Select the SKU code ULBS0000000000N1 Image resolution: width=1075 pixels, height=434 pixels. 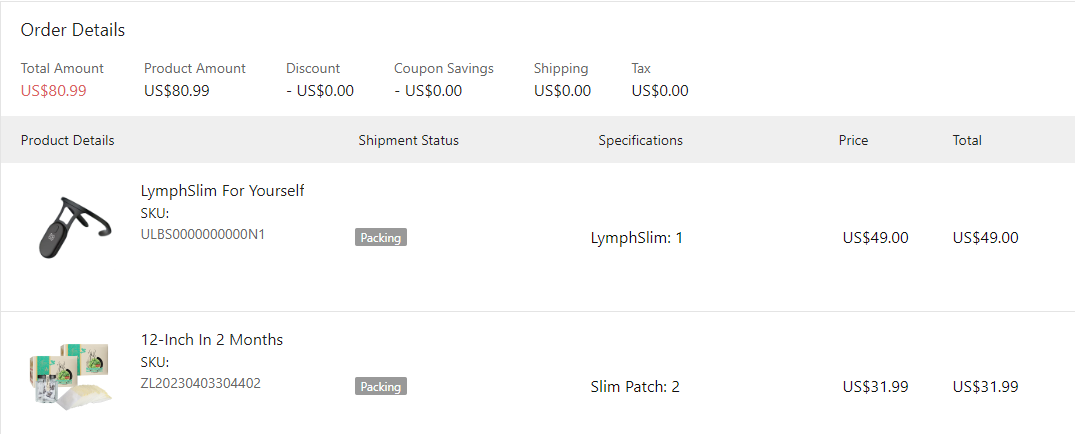point(202,234)
